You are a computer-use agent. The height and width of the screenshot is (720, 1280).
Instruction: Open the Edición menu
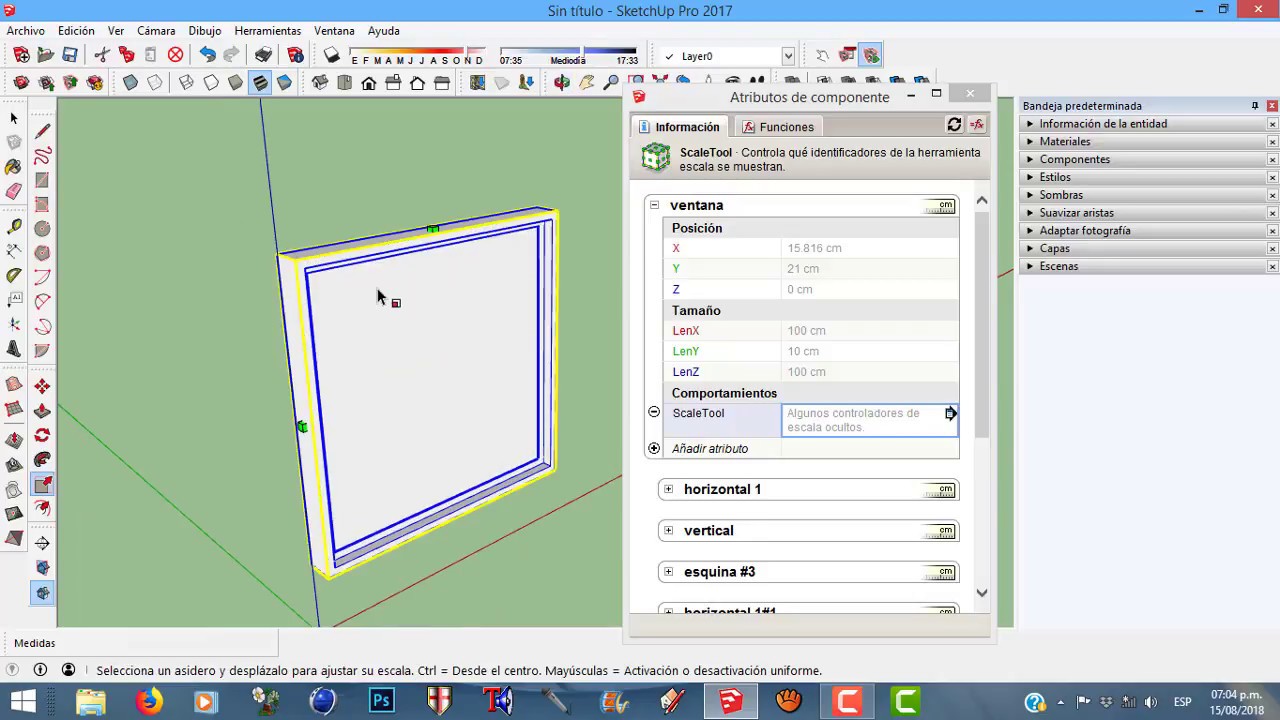pos(76,31)
